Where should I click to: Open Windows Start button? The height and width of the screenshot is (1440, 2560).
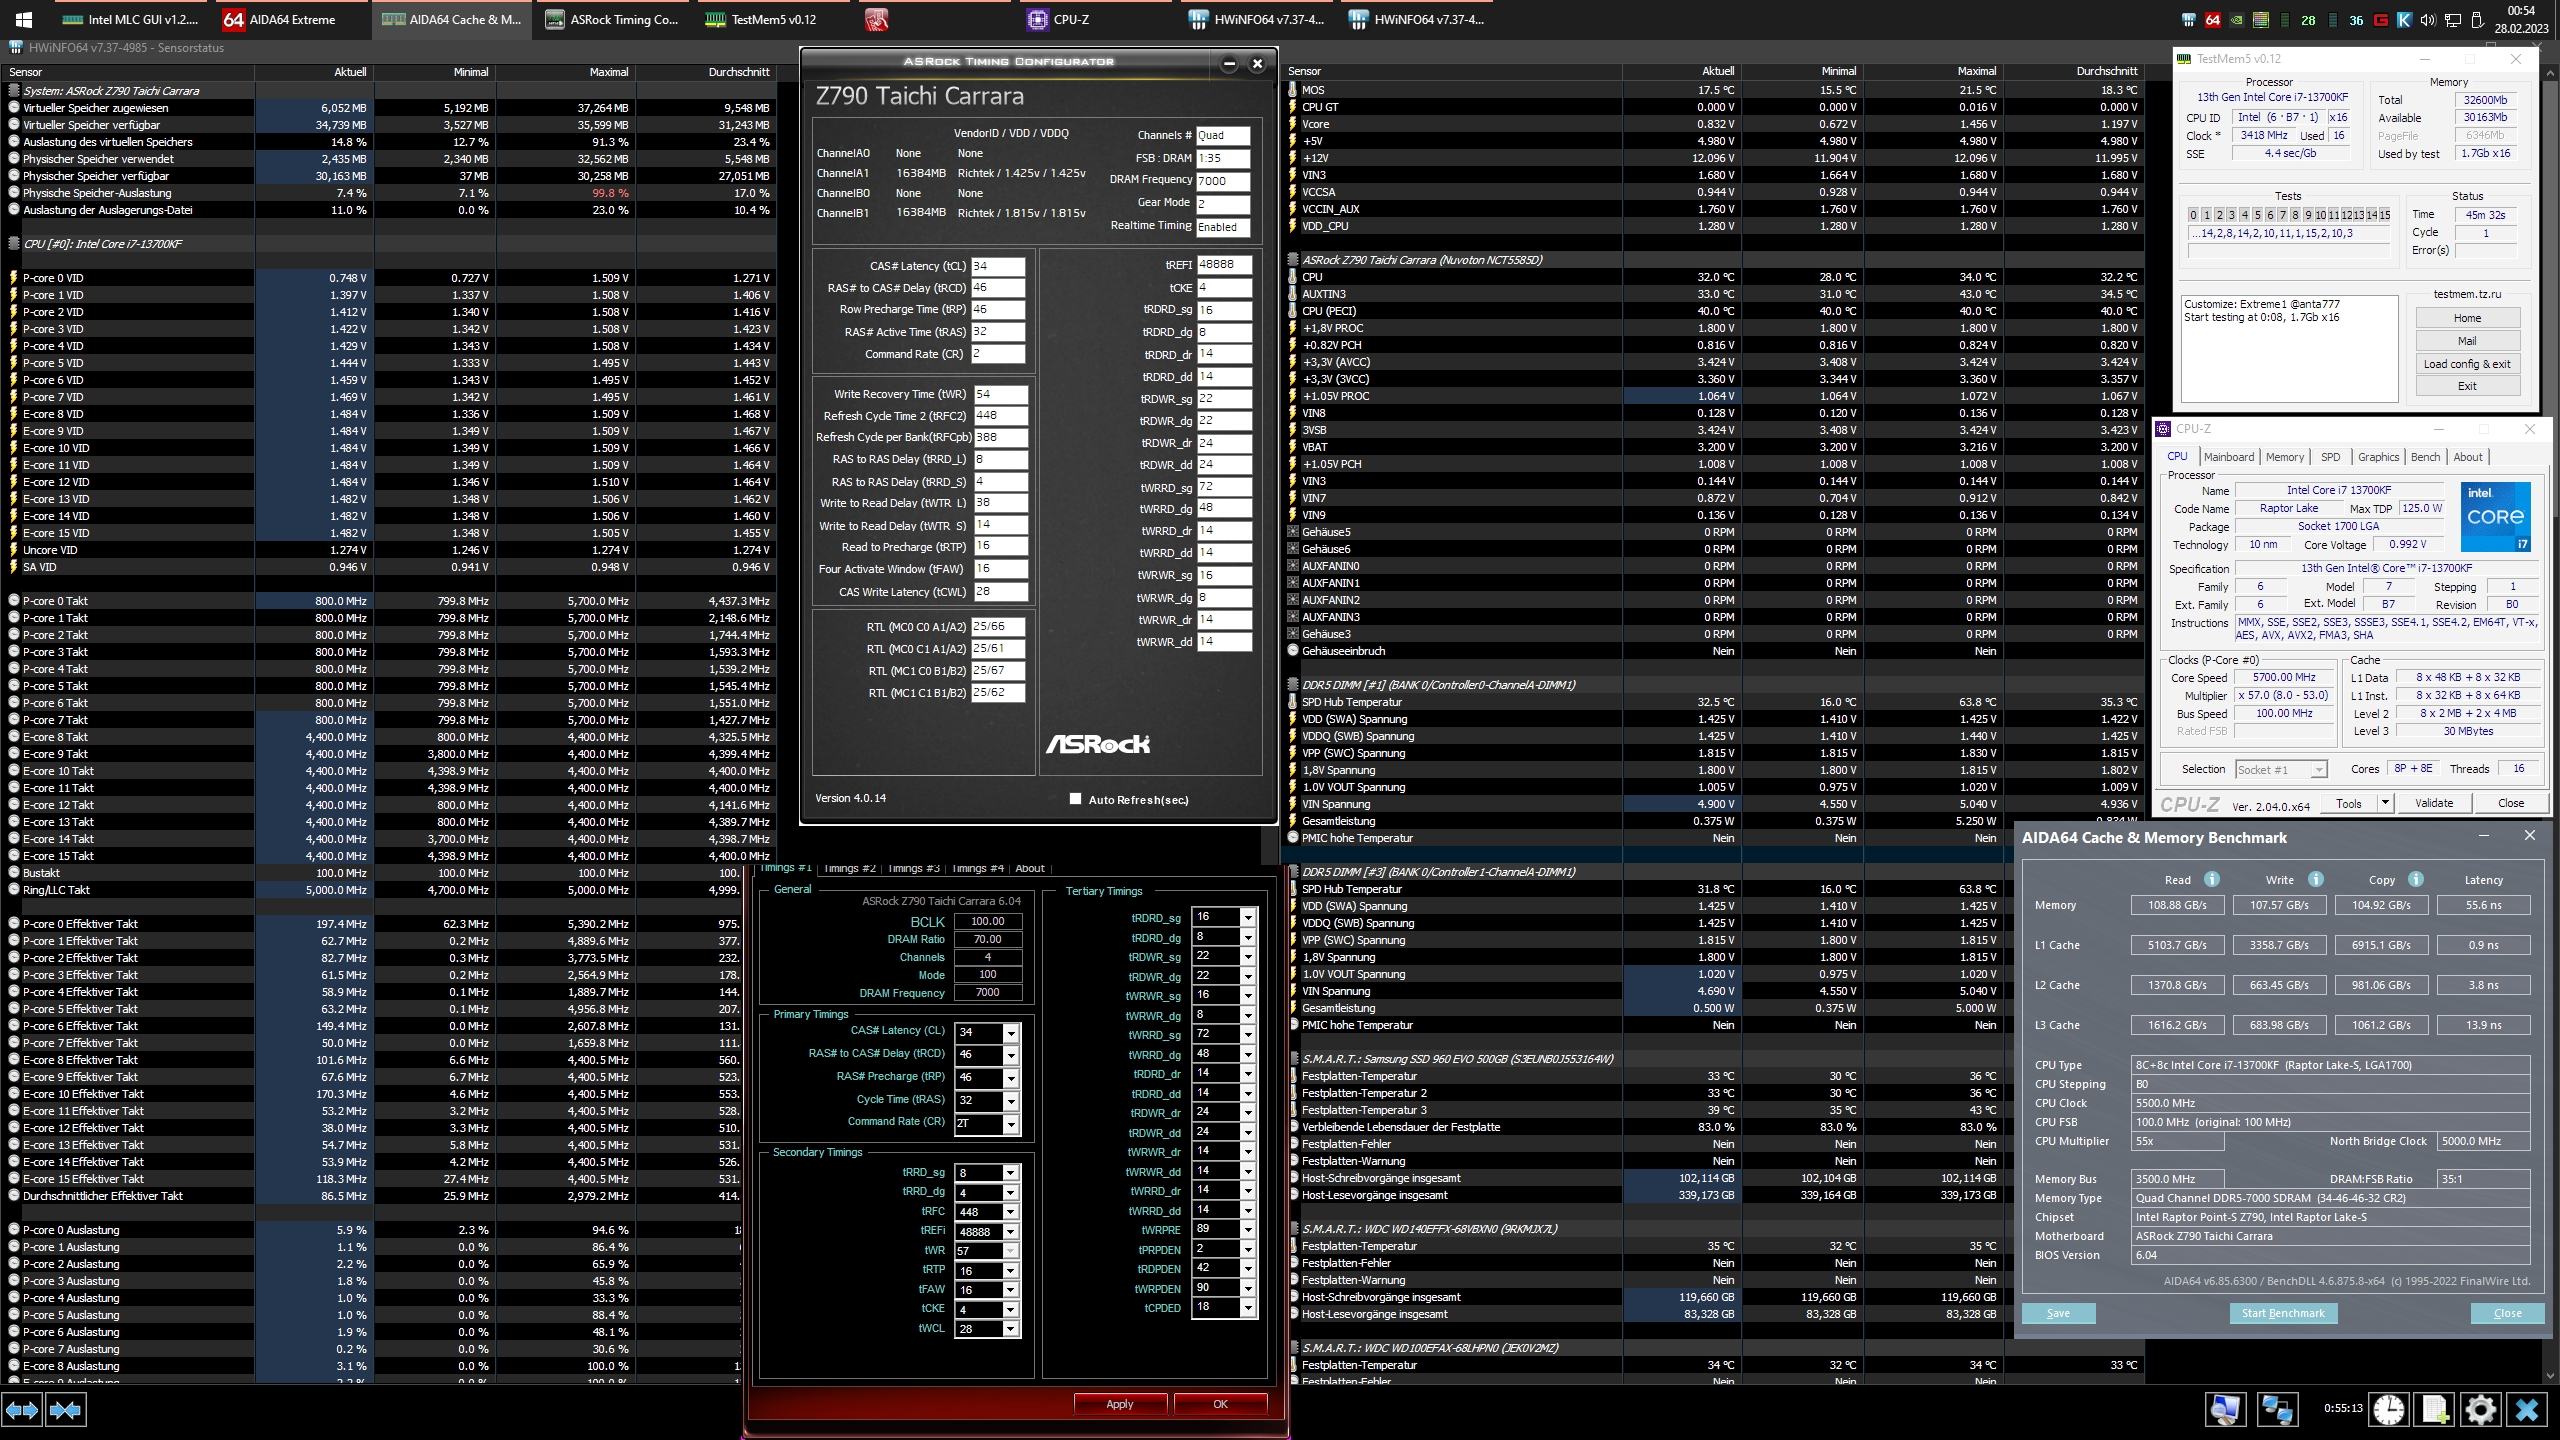pyautogui.click(x=24, y=19)
